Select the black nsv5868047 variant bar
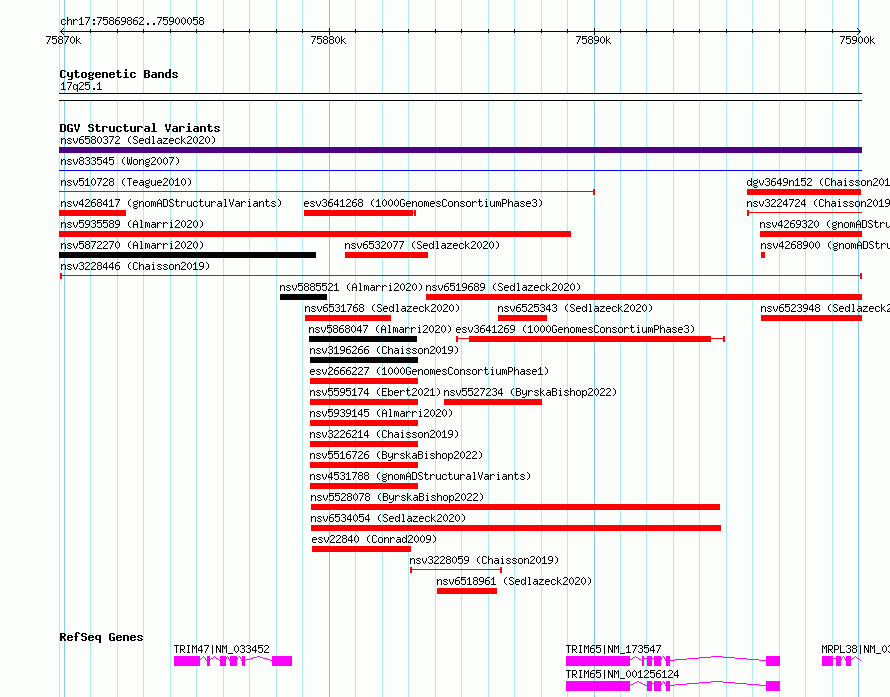The width and height of the screenshot is (890, 697). pos(363,339)
